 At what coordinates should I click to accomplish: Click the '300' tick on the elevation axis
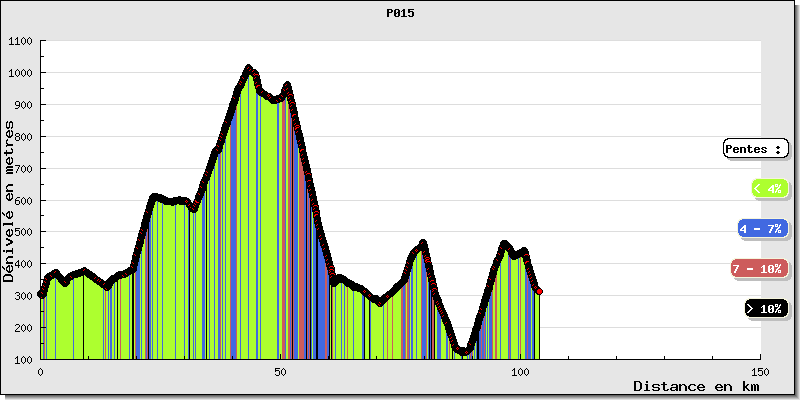click(22, 296)
